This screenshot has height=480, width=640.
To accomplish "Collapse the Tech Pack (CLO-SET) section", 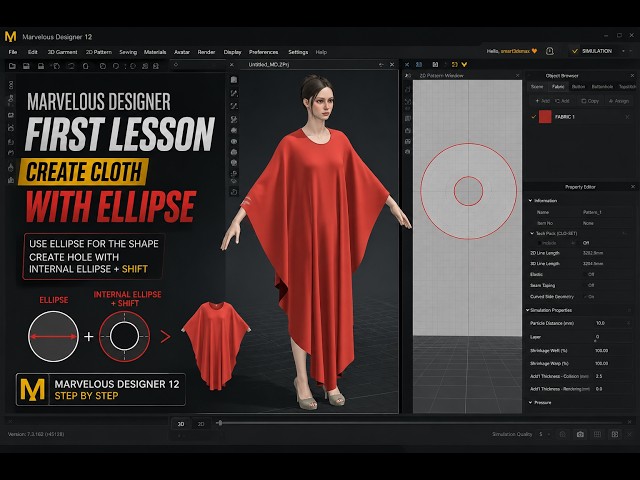I will pos(532,233).
